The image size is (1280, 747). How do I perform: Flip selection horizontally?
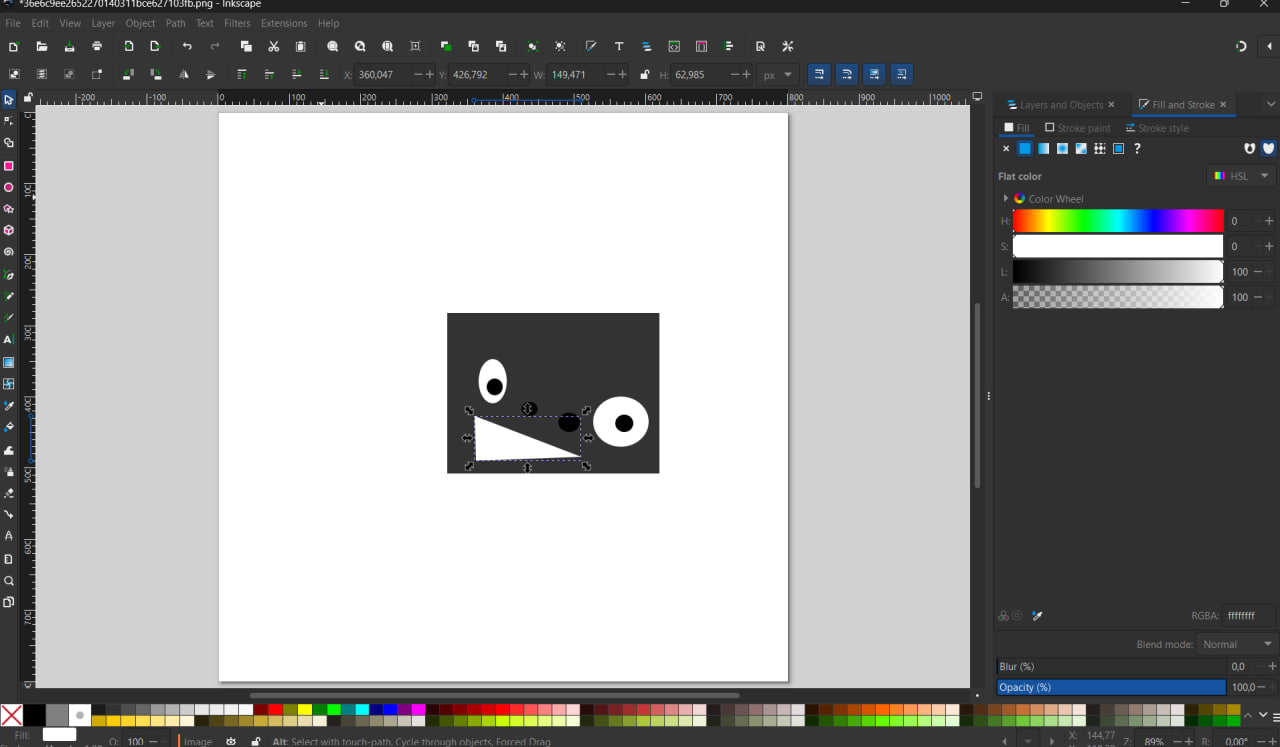[x=183, y=75]
